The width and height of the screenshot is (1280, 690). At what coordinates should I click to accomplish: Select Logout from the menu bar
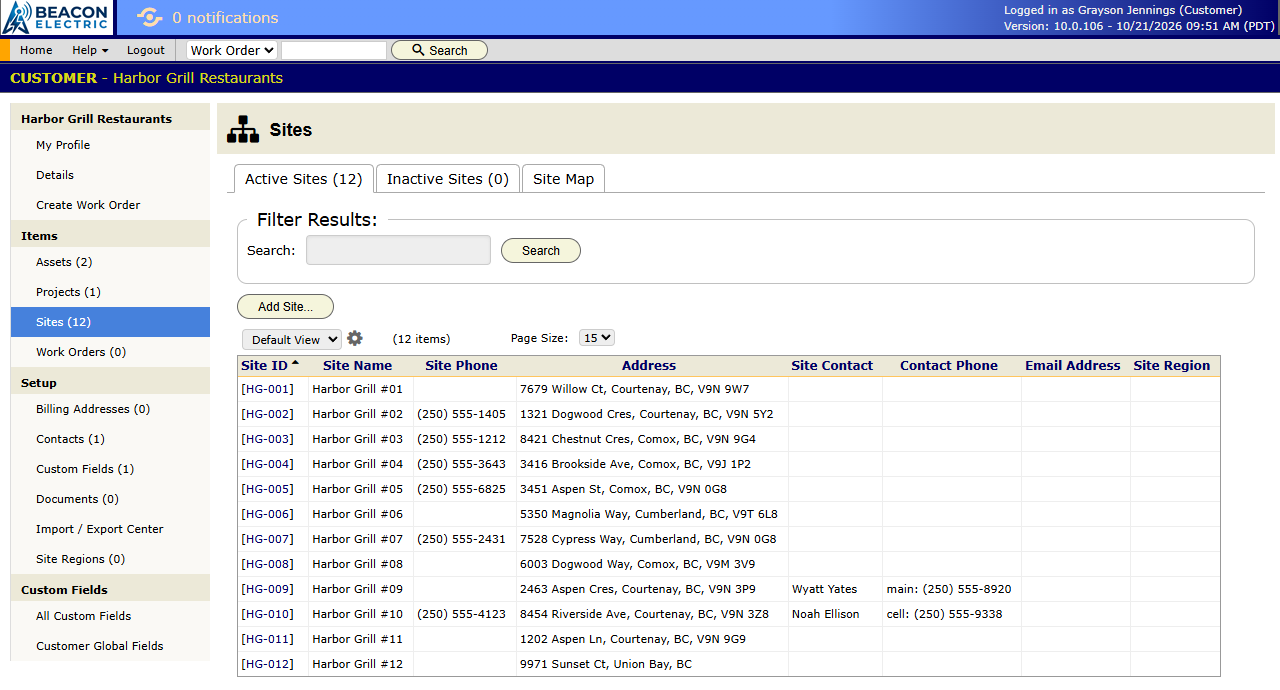click(146, 50)
